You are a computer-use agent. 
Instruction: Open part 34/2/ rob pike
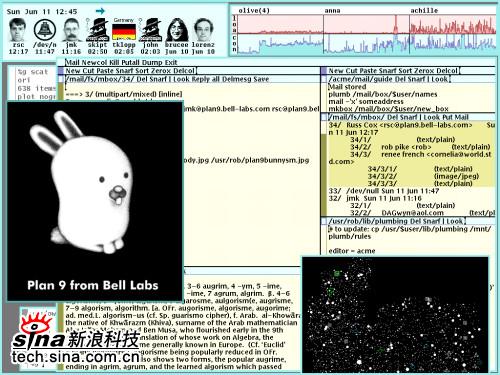pyautogui.click(x=420, y=147)
